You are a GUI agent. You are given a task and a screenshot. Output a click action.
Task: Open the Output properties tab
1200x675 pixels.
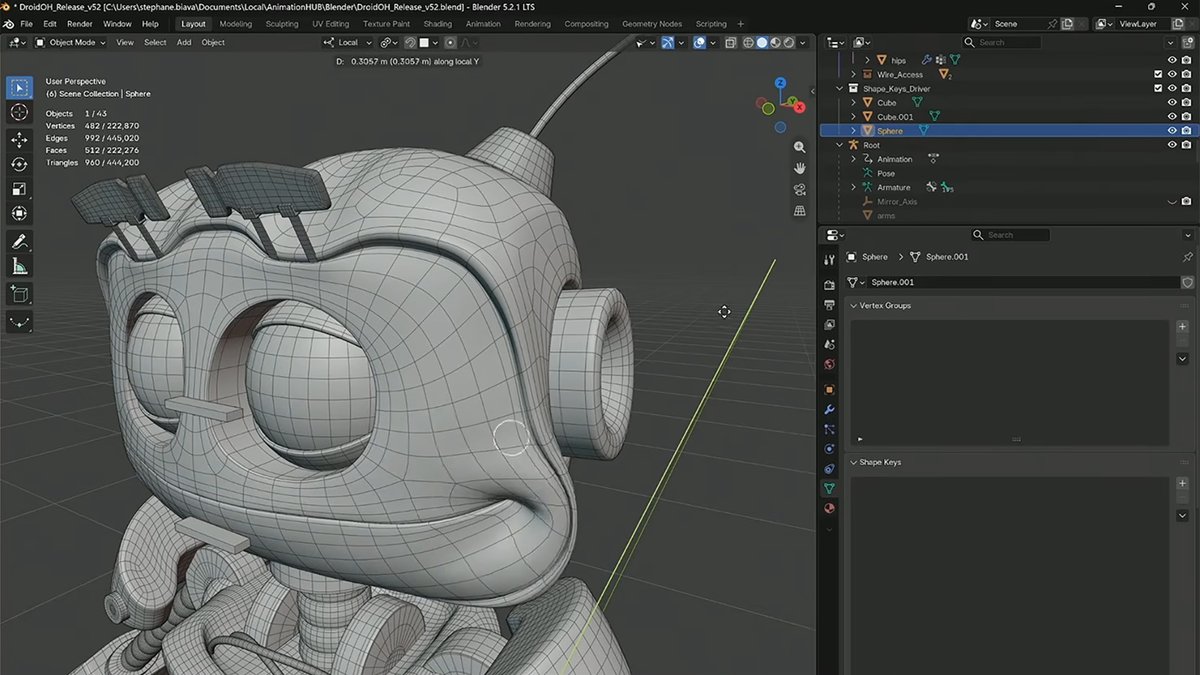coord(829,305)
